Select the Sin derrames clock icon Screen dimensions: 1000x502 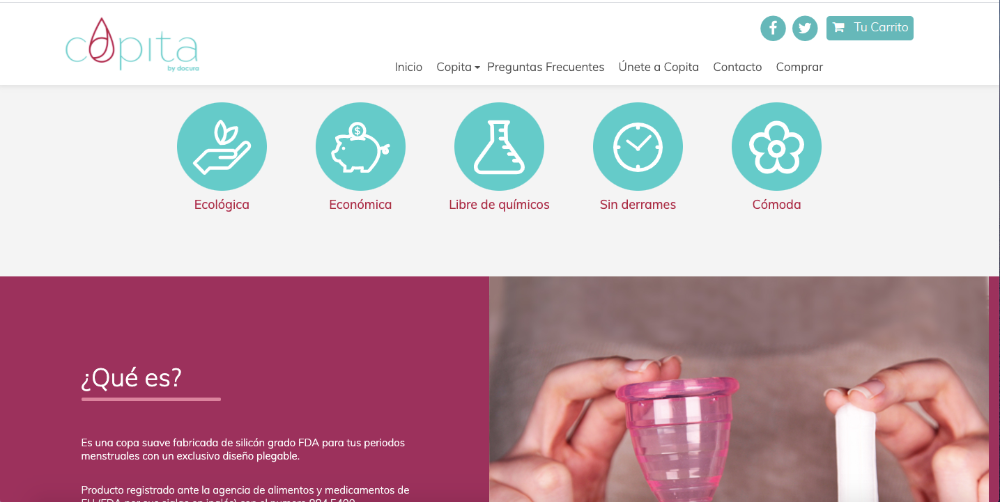(x=638, y=147)
